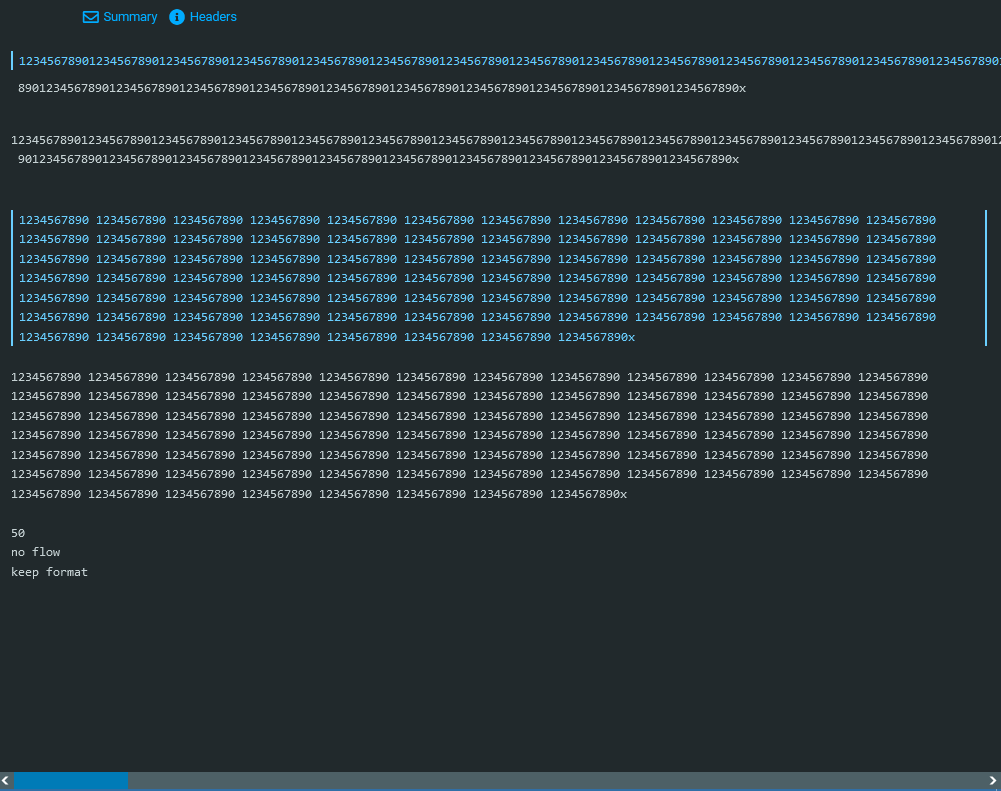Click the second unquoted wrapped paragraph
The width and height of the screenshot is (1001, 791).
[400, 140]
